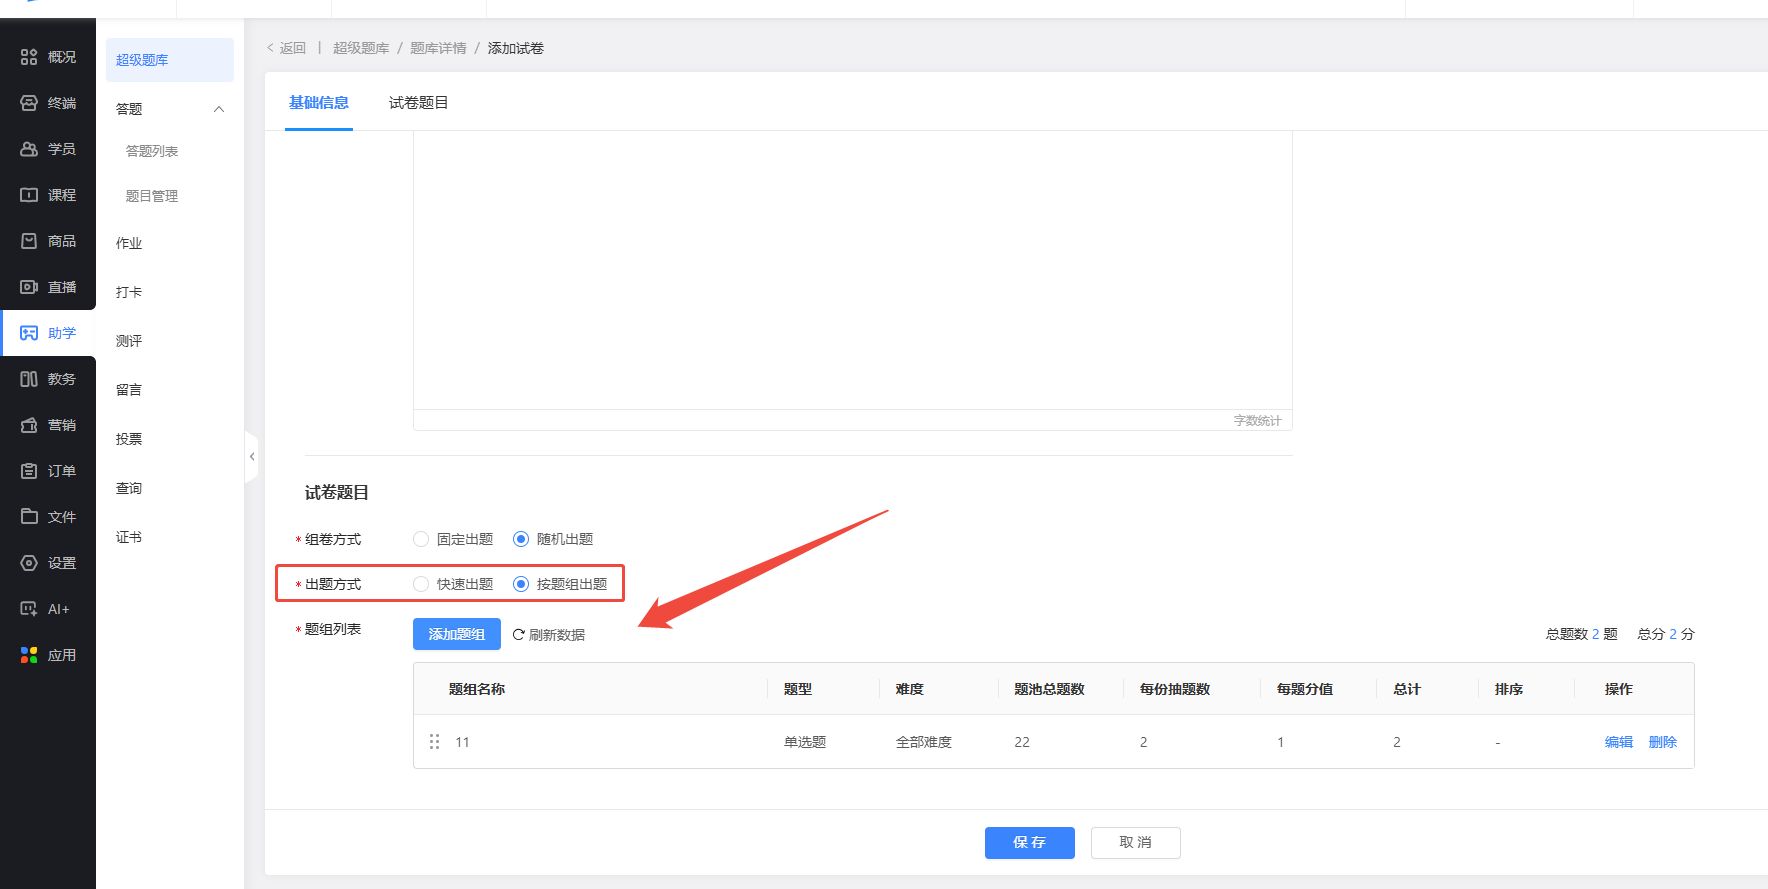Click the 22 question pool count cell
Image resolution: width=1768 pixels, height=889 pixels.
(x=1022, y=742)
